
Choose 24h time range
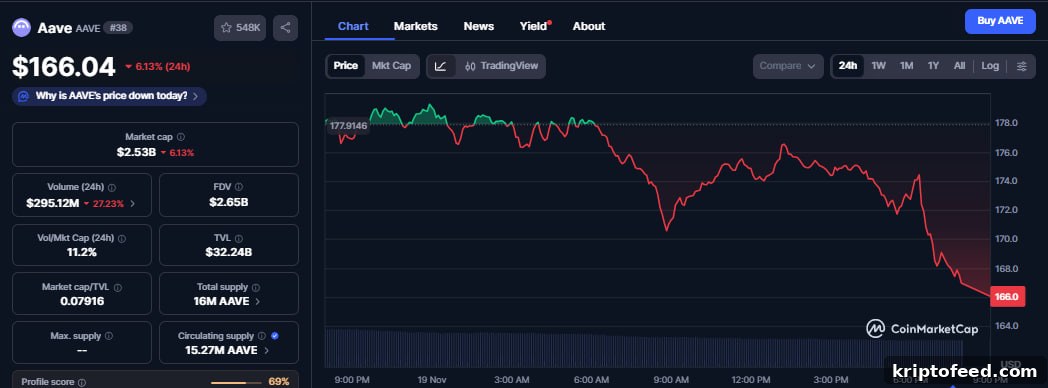click(847, 66)
